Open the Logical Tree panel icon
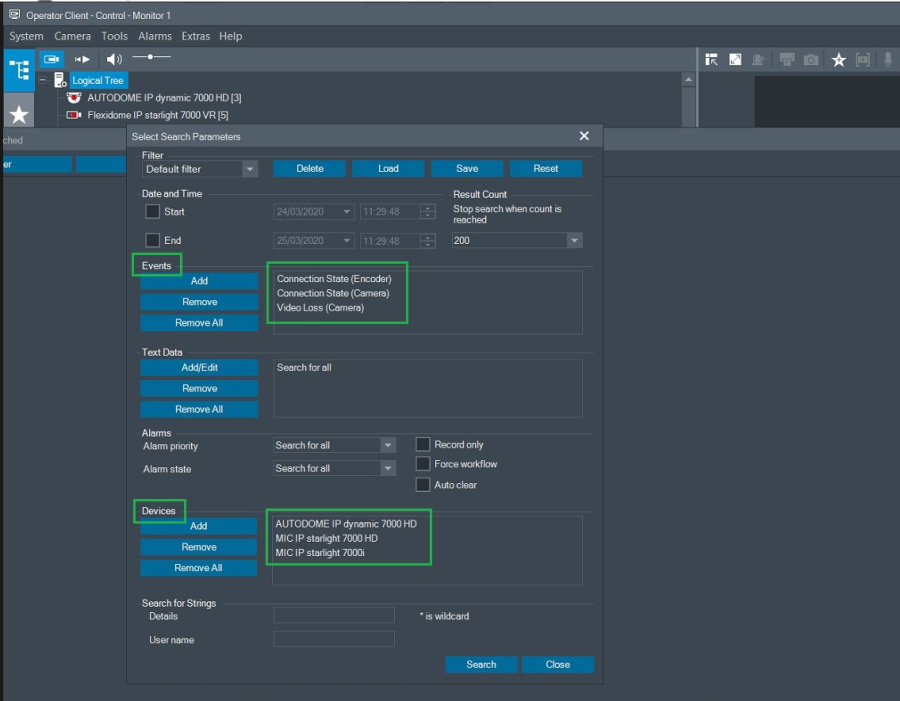 pyautogui.click(x=19, y=69)
